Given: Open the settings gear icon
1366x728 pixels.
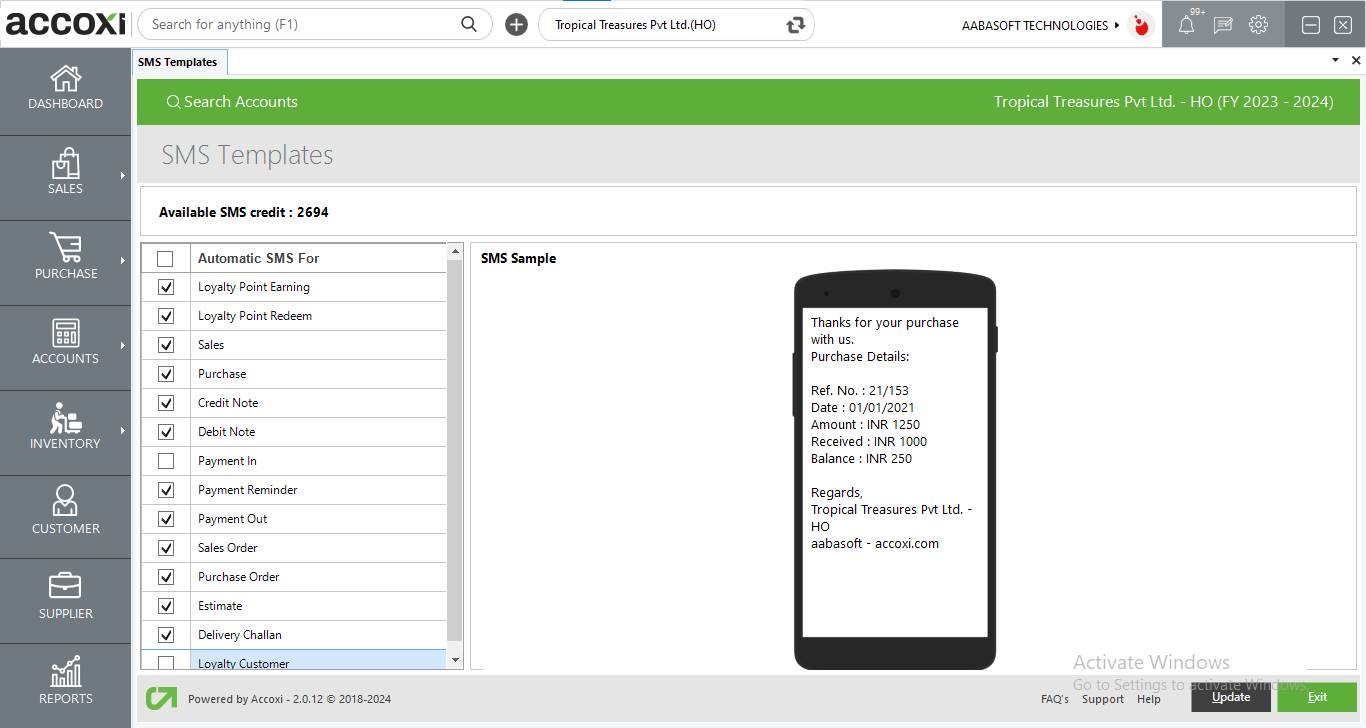Looking at the screenshot, I should click(x=1258, y=25).
